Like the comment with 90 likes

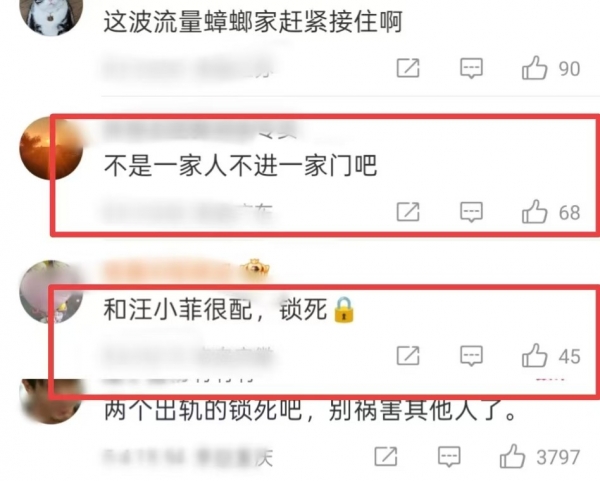click(x=534, y=68)
